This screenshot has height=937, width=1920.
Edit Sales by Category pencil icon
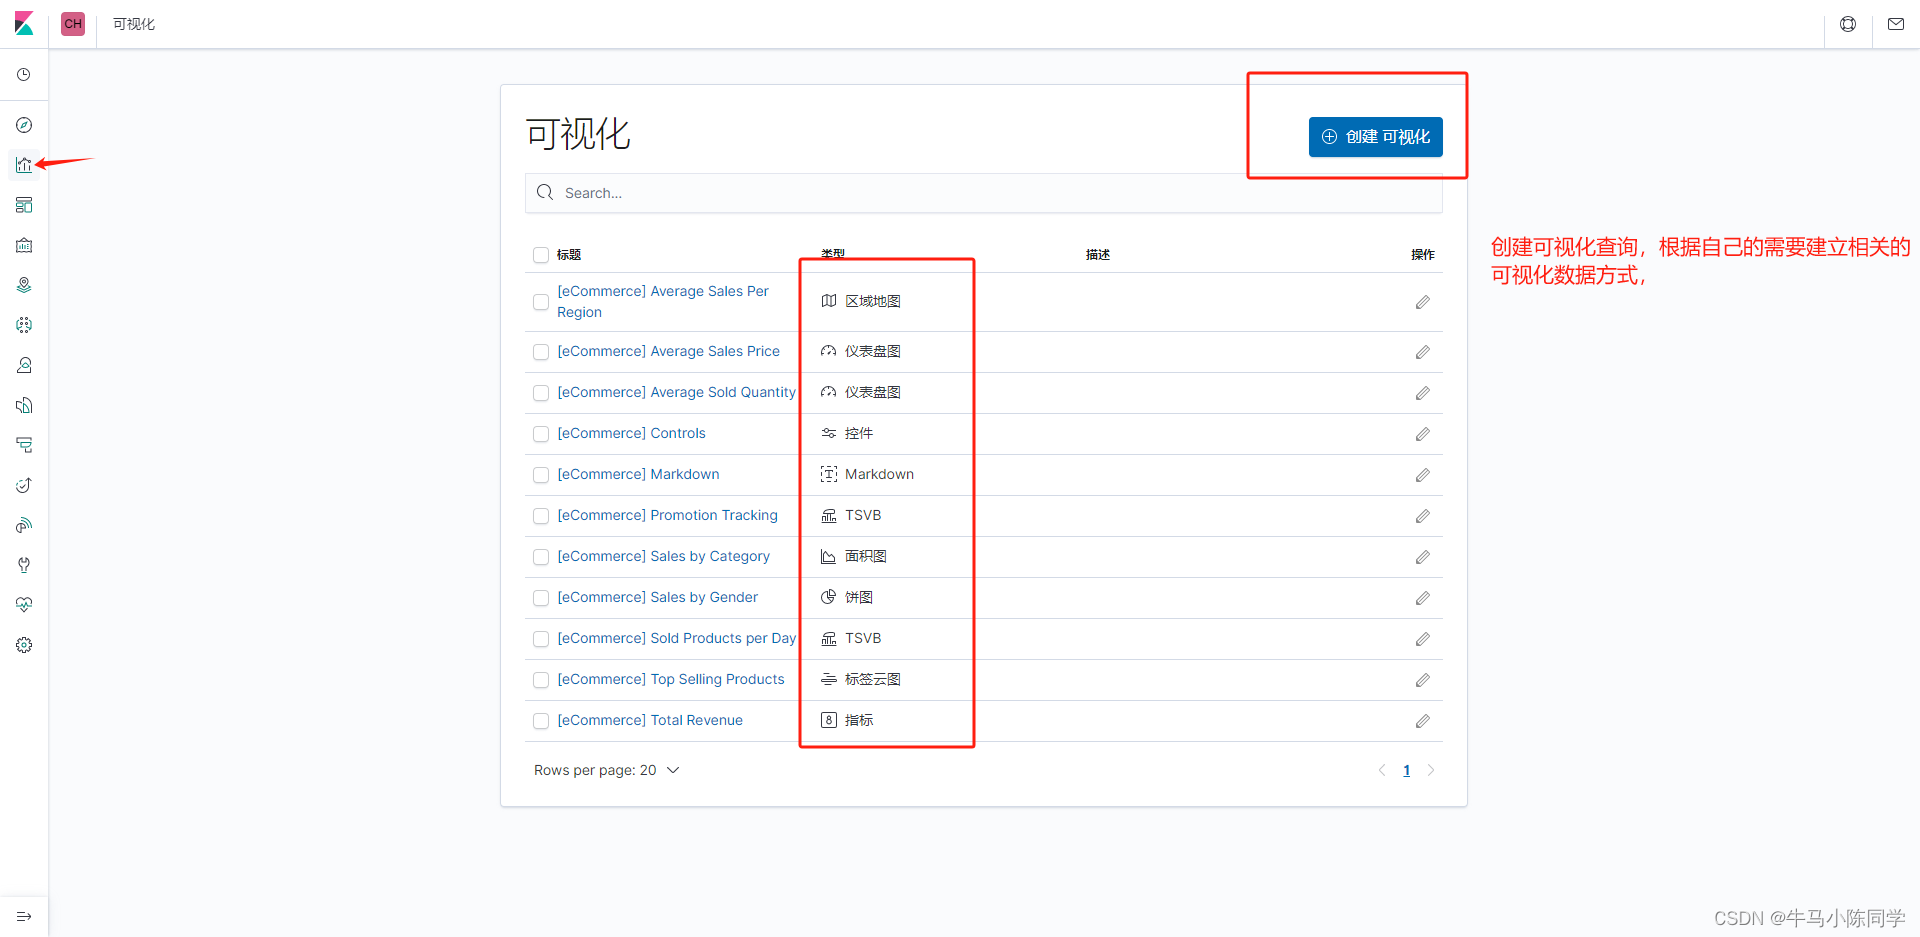(1423, 557)
